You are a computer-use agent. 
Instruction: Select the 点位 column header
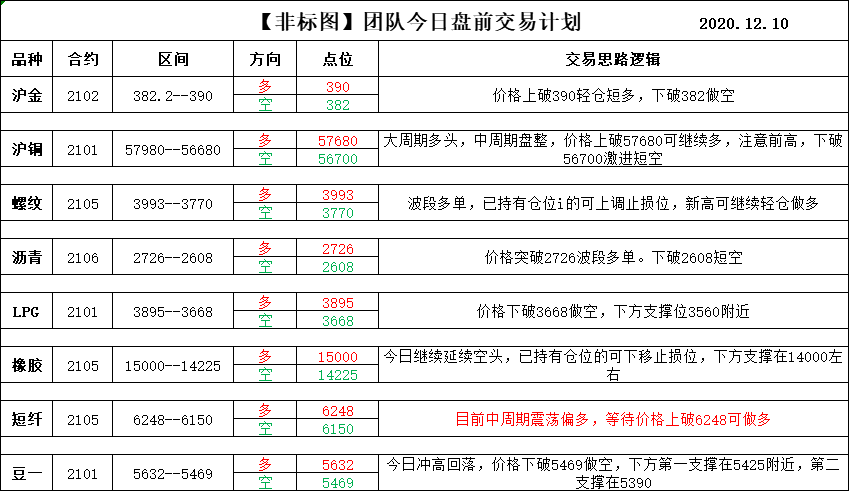(338, 59)
